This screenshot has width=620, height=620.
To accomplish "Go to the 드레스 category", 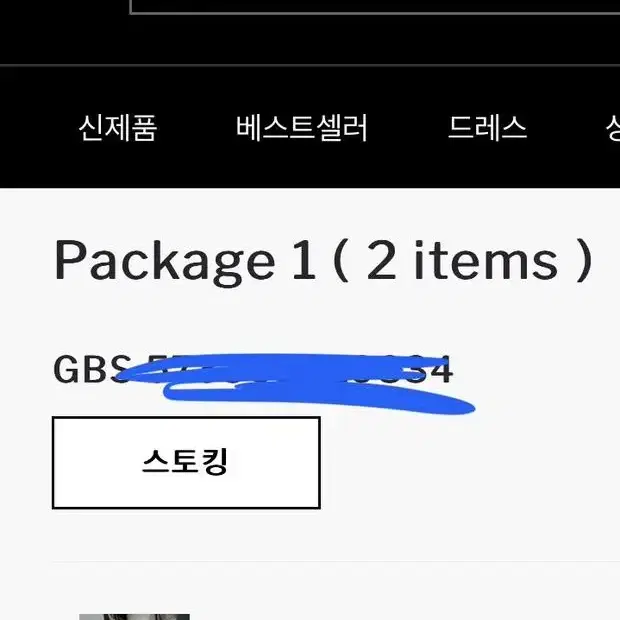I will [x=487, y=128].
